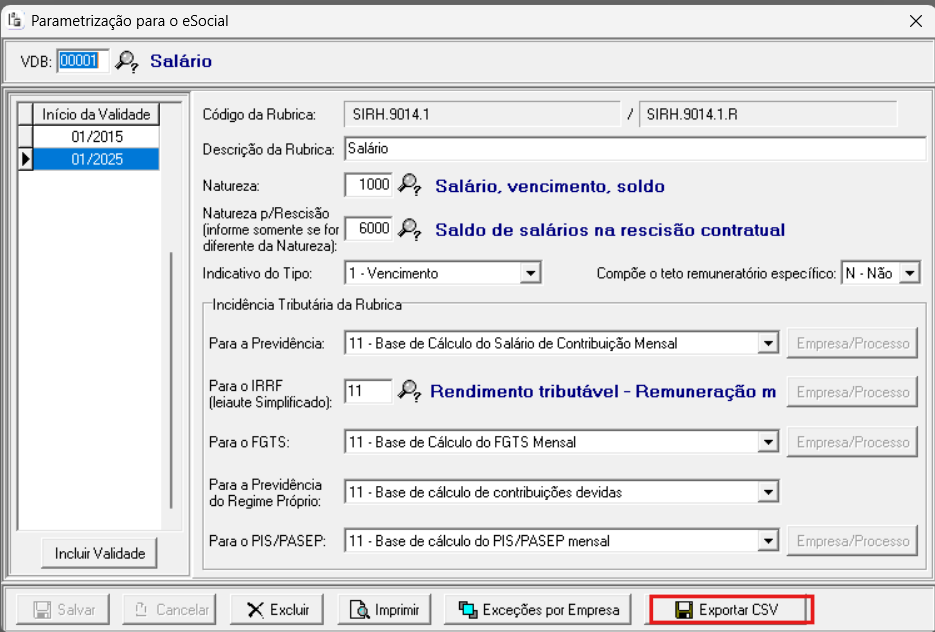935x632 pixels.
Task: Click the Natureza p/Rescisão search icon
Action: pos(410,229)
